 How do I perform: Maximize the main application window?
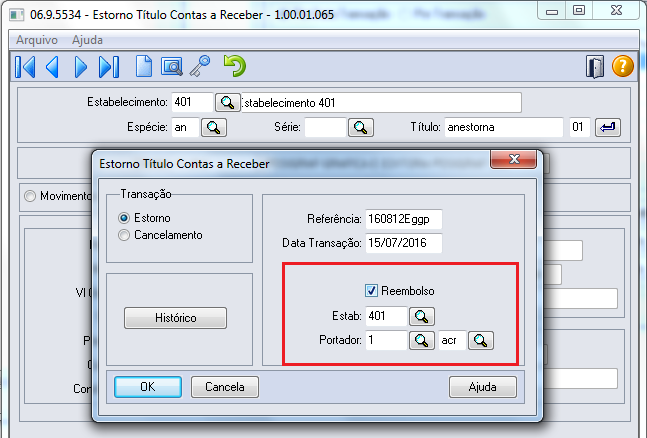[579, 11]
